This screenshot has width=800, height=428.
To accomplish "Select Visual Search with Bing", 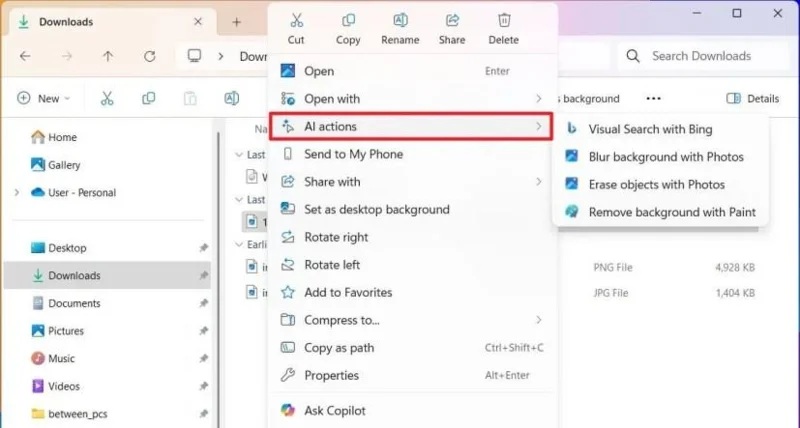I will tap(660, 129).
